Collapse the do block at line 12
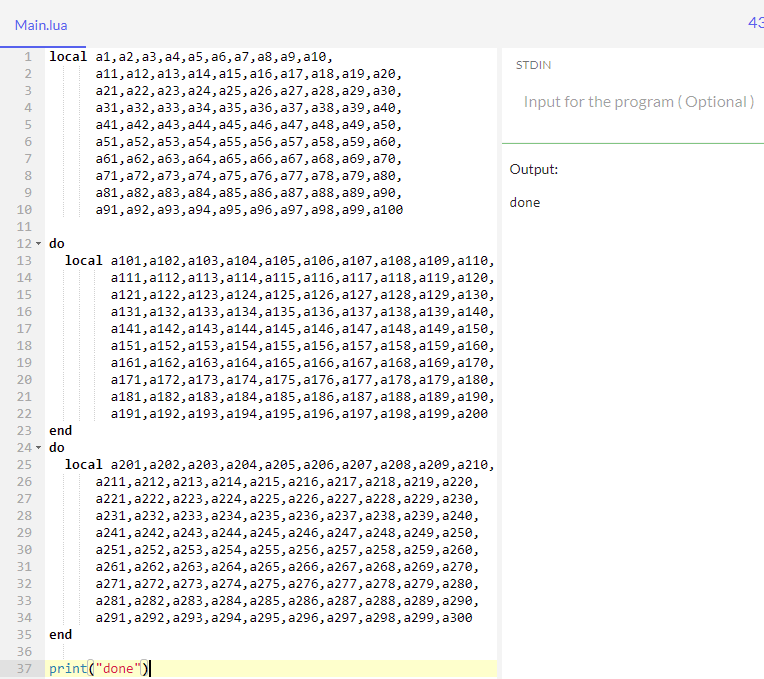The image size is (764, 679). 38,244
